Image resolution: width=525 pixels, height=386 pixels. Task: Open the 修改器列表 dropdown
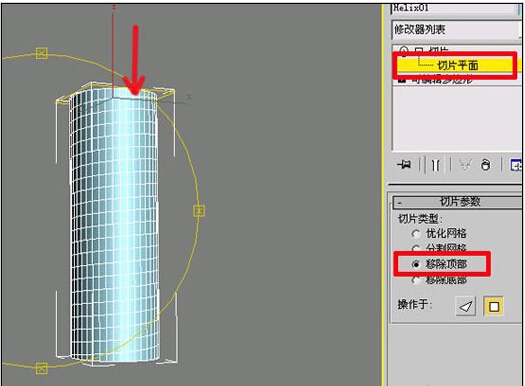click(455, 29)
